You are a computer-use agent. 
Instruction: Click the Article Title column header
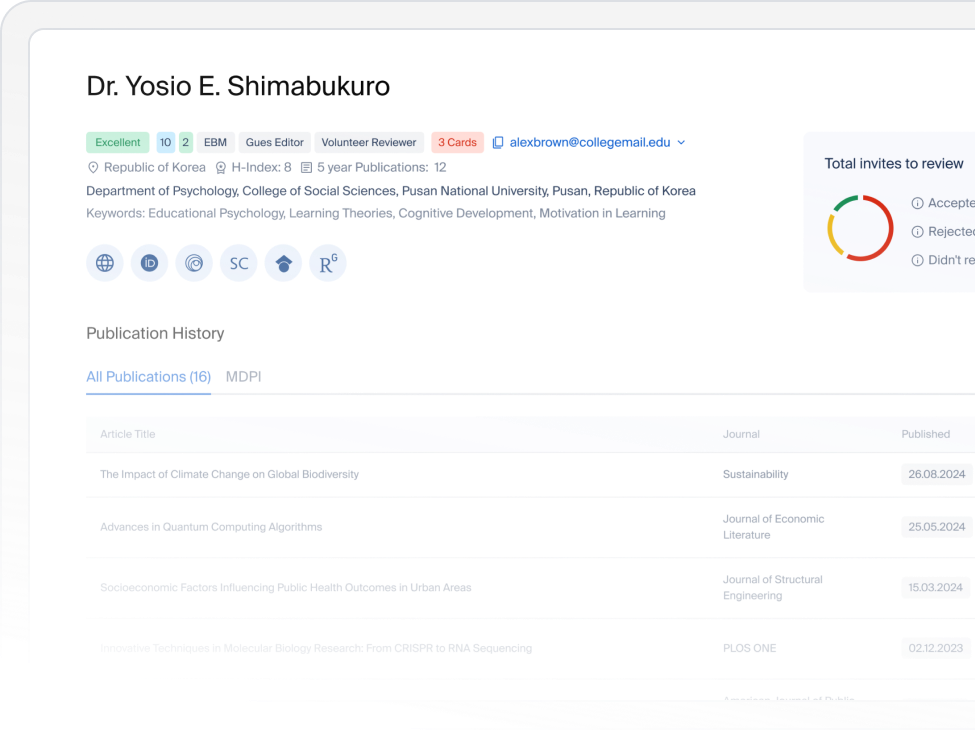(128, 434)
